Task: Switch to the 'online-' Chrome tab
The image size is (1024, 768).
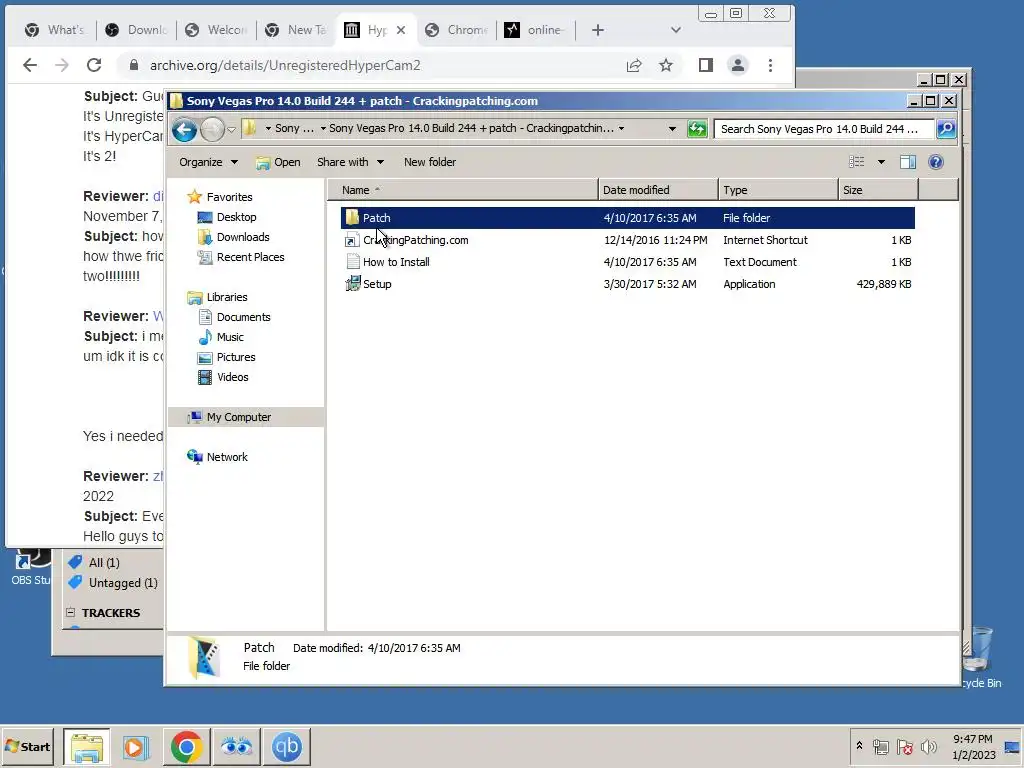Action: (x=536, y=30)
